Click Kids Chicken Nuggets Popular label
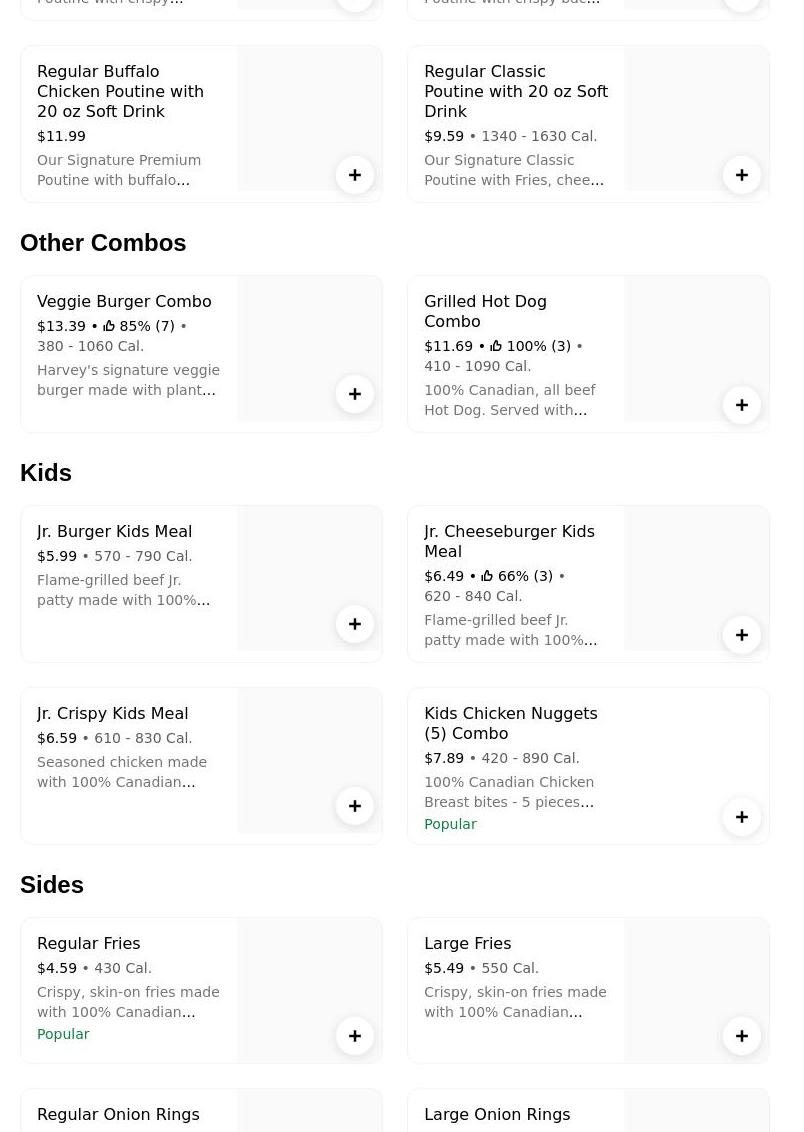The height and width of the screenshot is (1132, 804). 450,824
